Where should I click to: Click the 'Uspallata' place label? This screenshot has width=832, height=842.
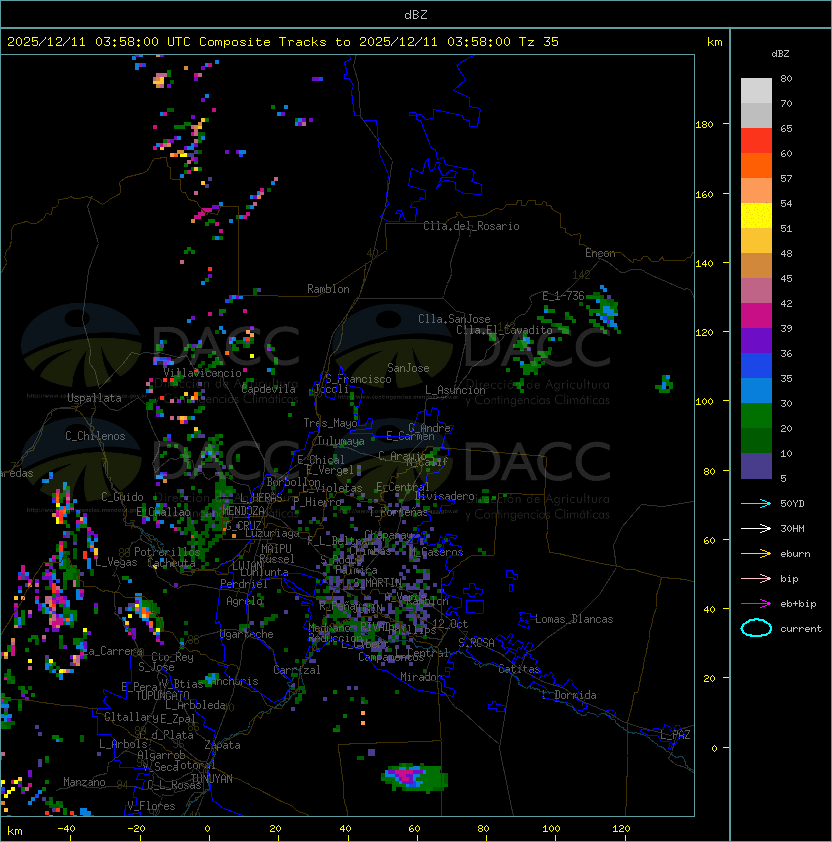94,398
